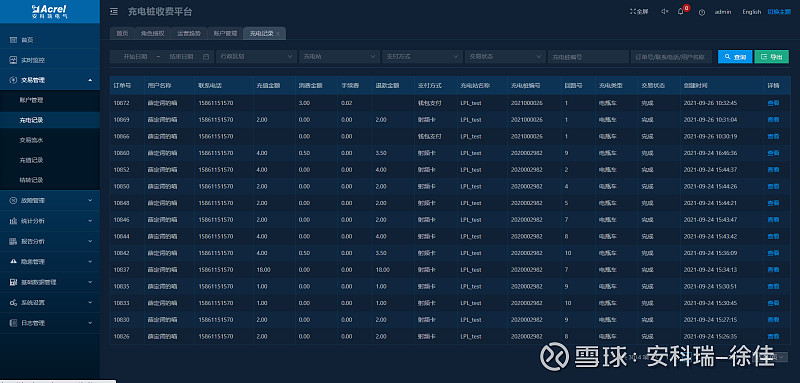Click the Acrel logo
800x383 pixels.
point(49,11)
